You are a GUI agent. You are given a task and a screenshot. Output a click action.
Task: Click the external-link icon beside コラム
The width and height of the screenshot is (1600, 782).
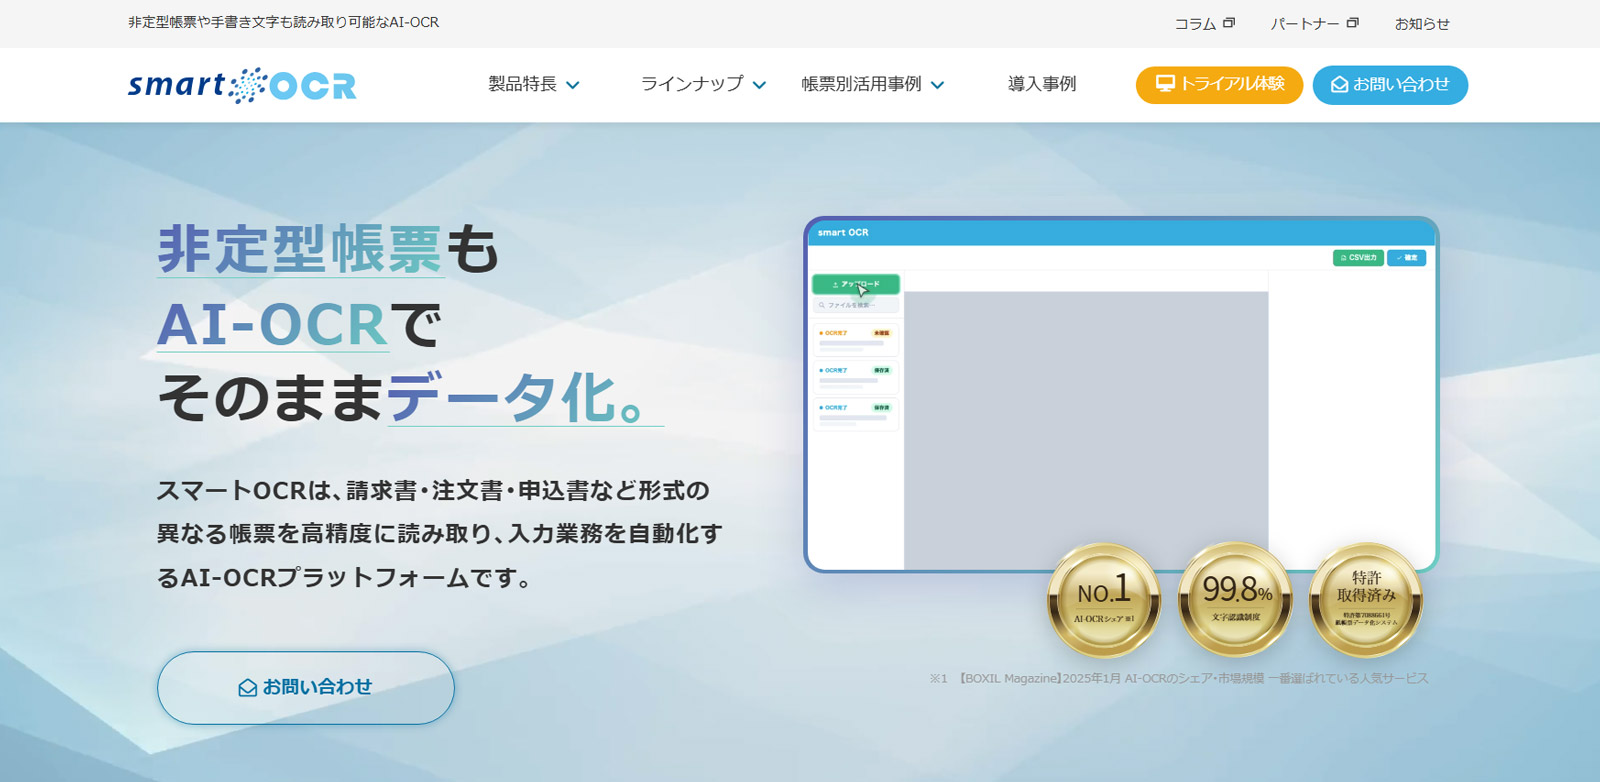1229,23
